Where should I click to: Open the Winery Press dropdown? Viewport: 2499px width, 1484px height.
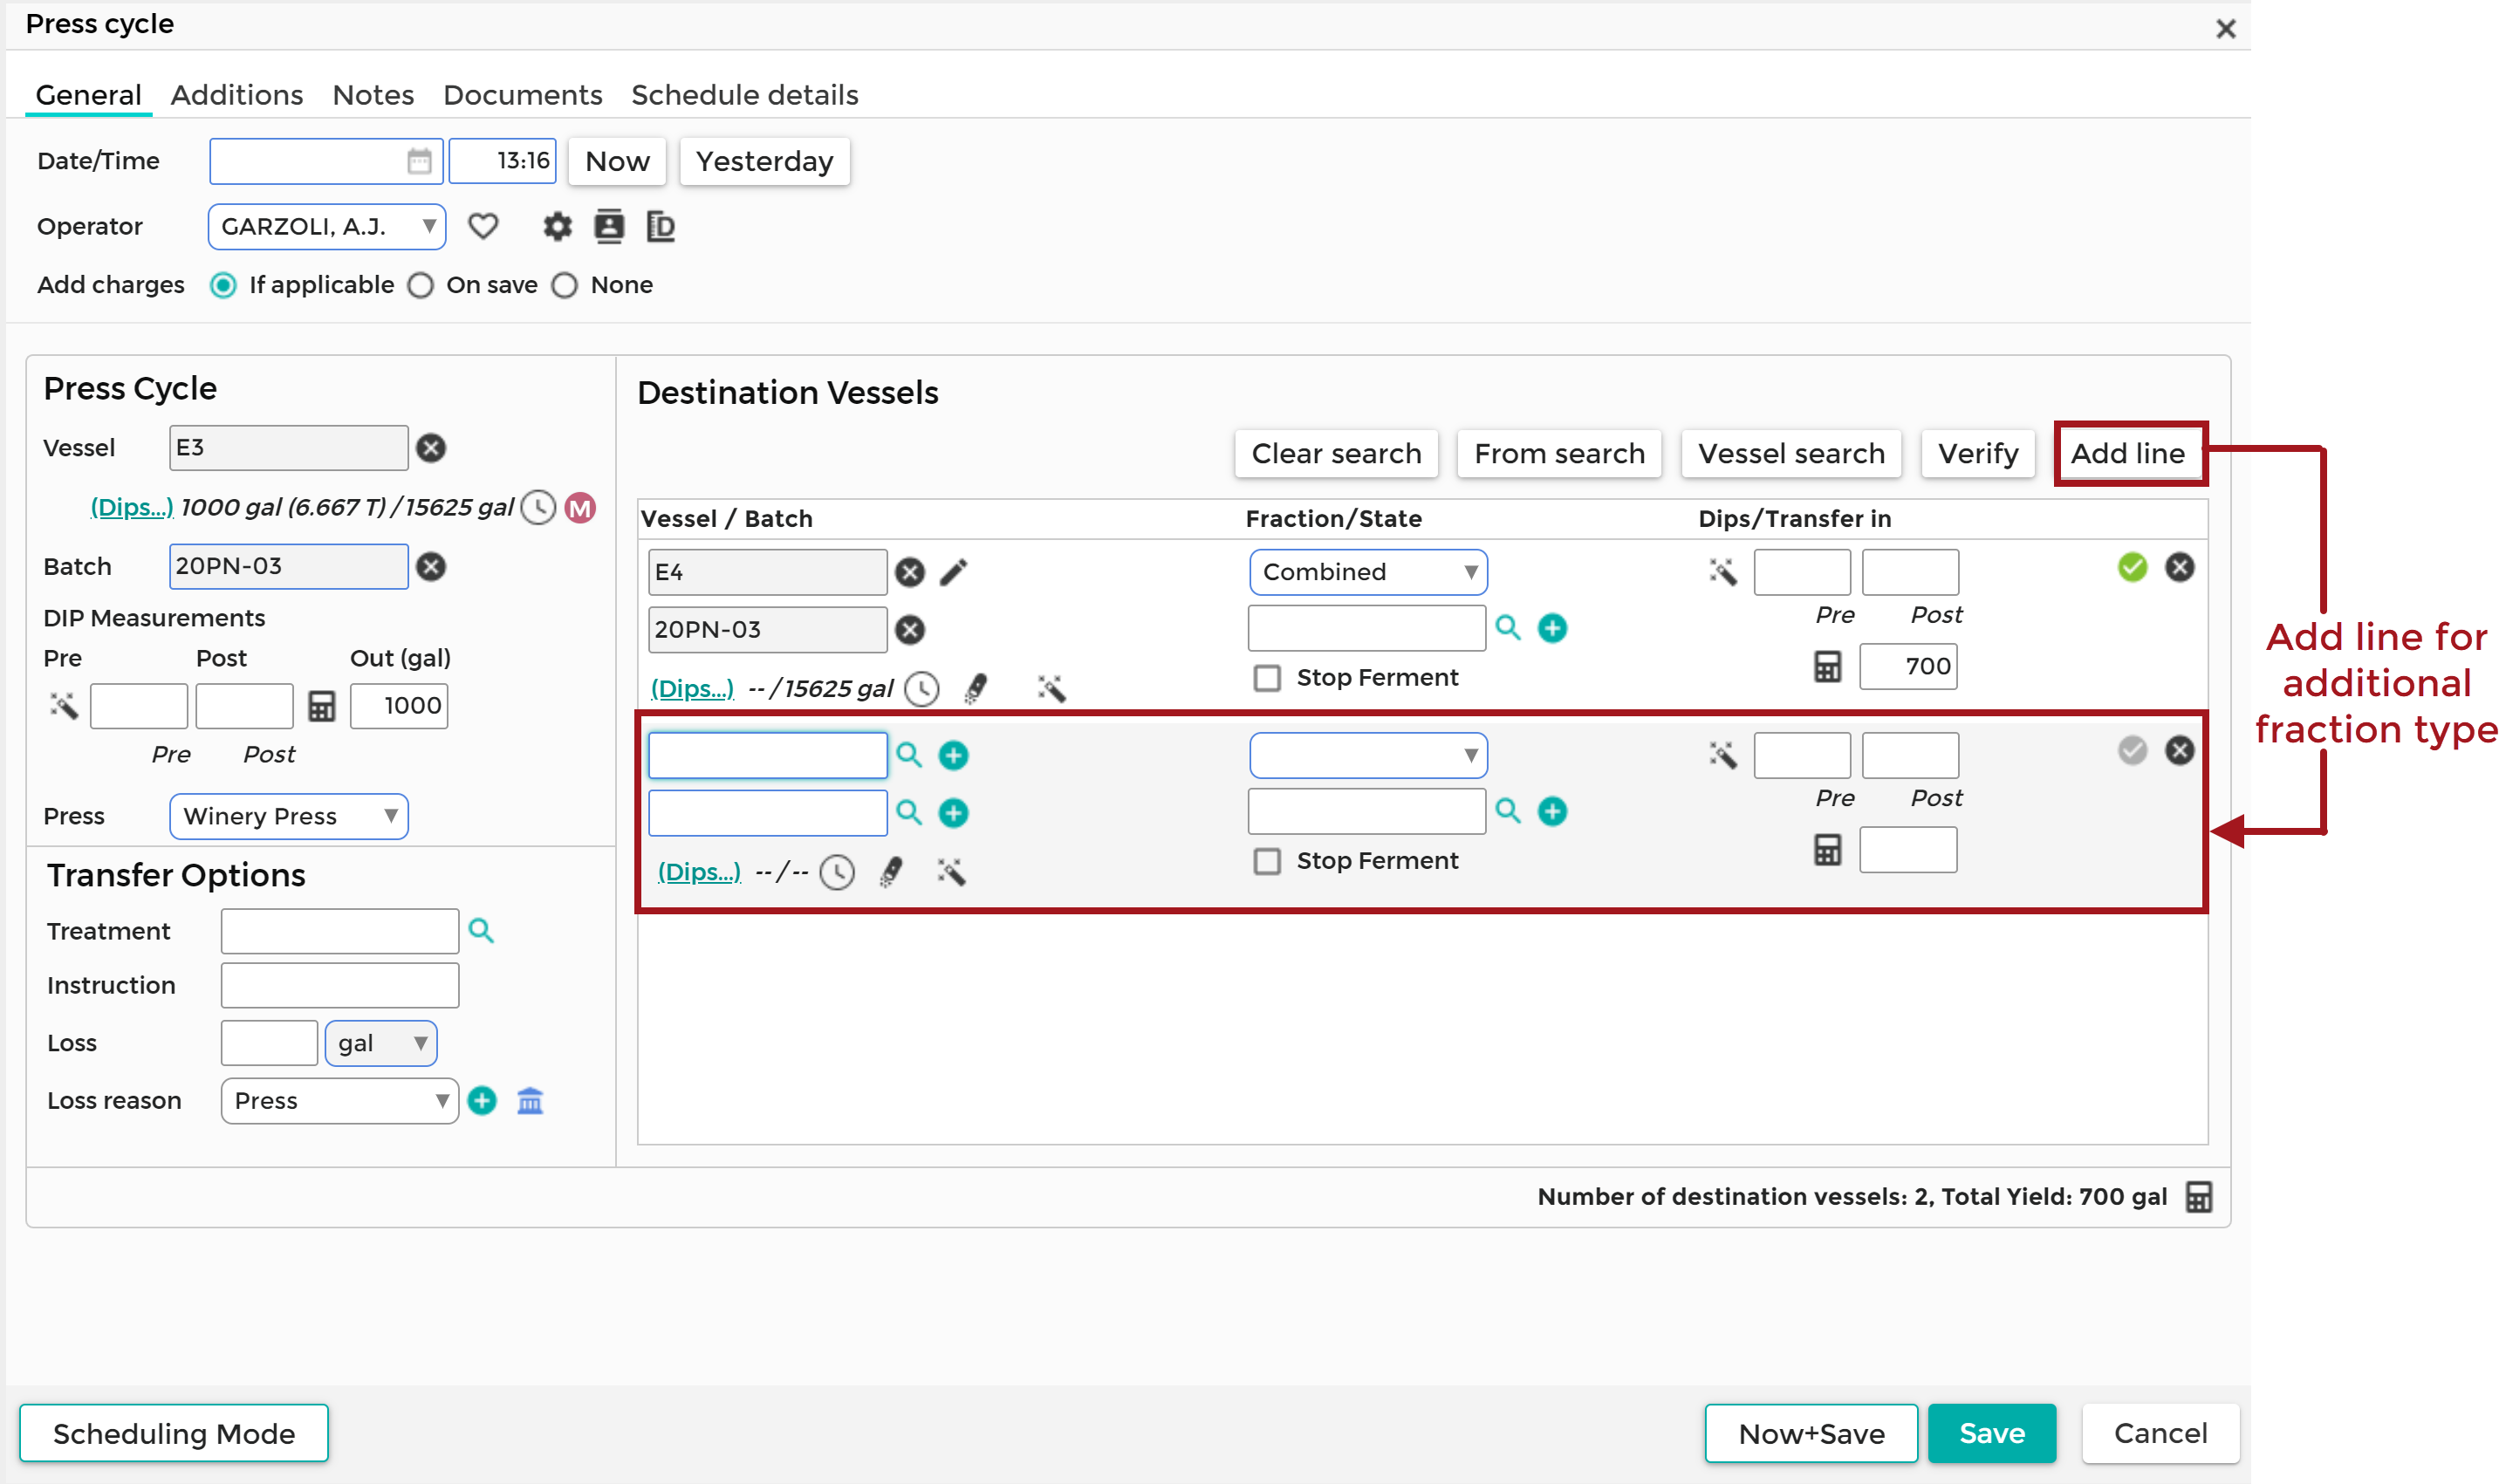coord(289,816)
